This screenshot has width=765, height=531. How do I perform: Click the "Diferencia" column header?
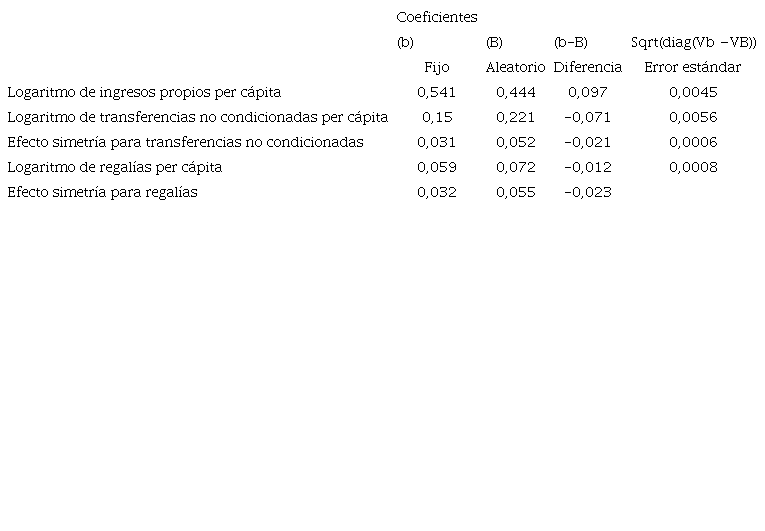click(x=587, y=67)
